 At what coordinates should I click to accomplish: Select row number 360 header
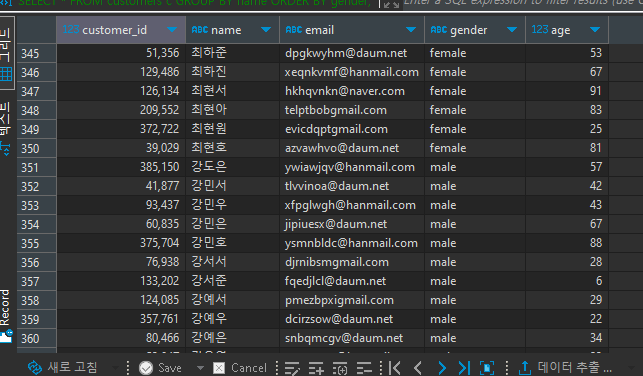coord(36,338)
